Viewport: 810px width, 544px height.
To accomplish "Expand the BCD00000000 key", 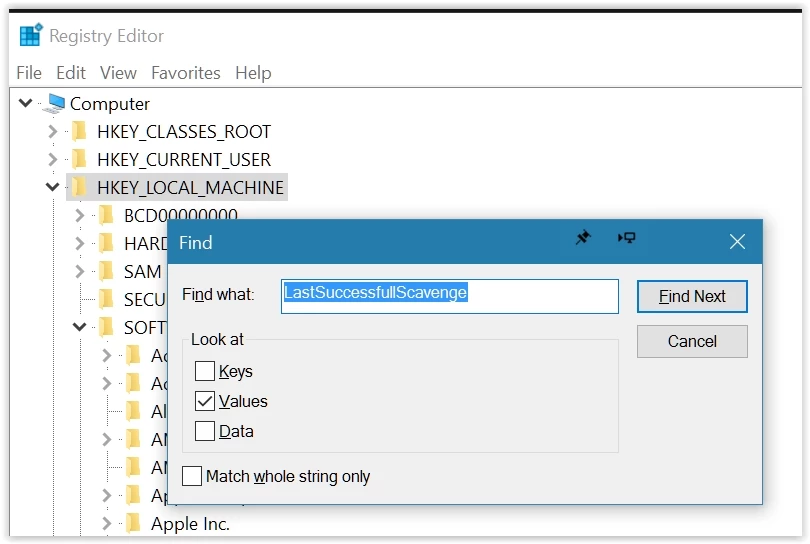I will pos(79,215).
